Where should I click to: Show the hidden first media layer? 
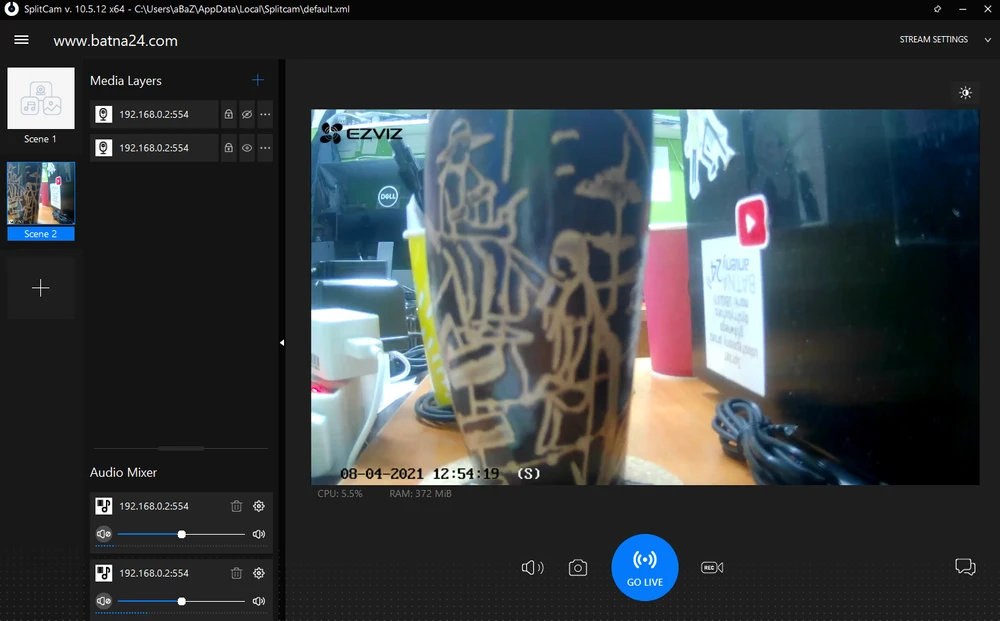tap(247, 114)
